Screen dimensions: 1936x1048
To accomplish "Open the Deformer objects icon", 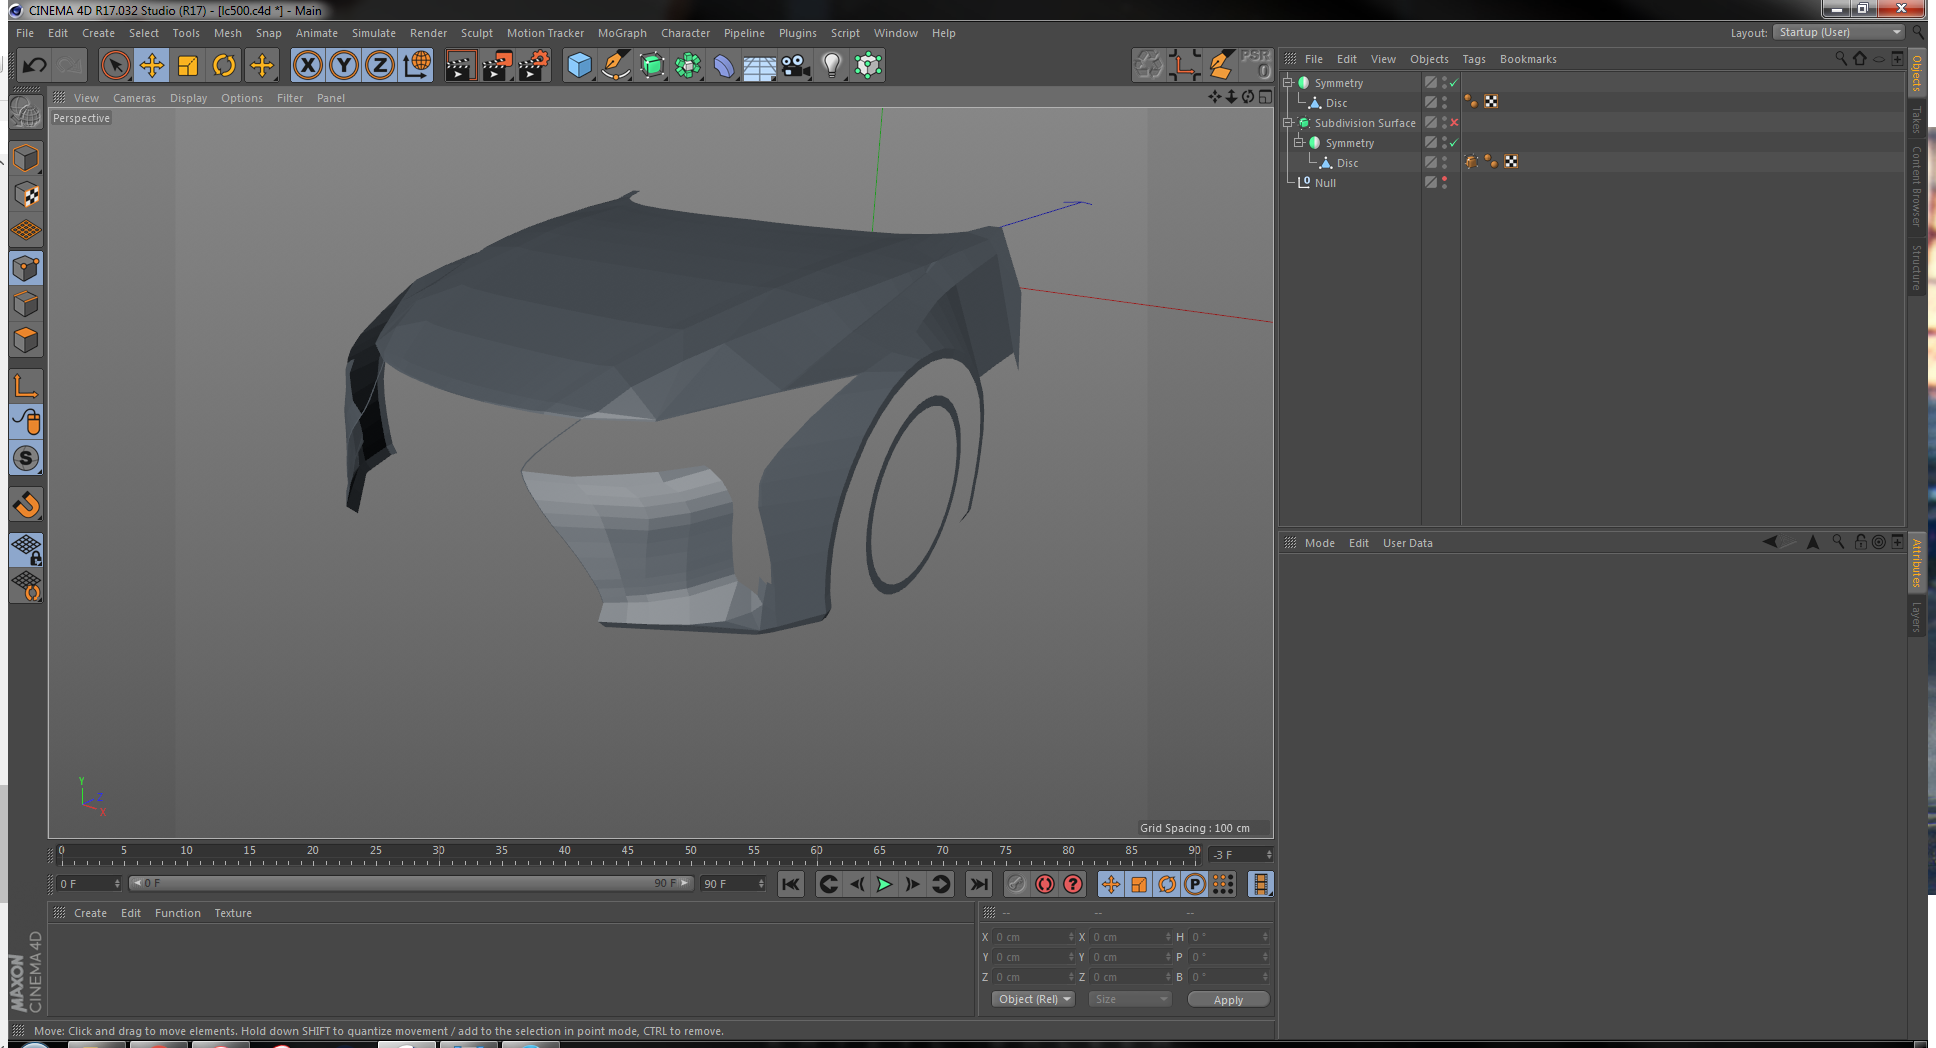I will click(x=724, y=66).
